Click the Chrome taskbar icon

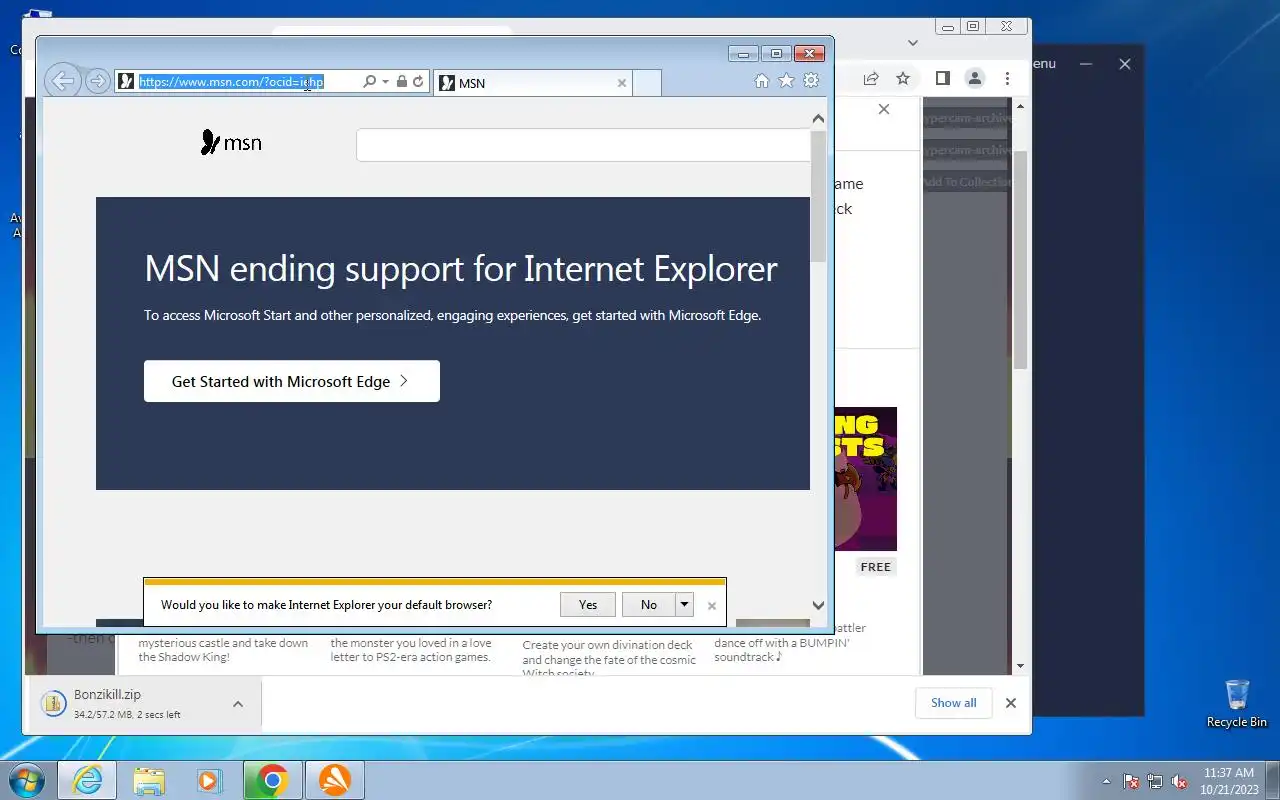pos(272,780)
